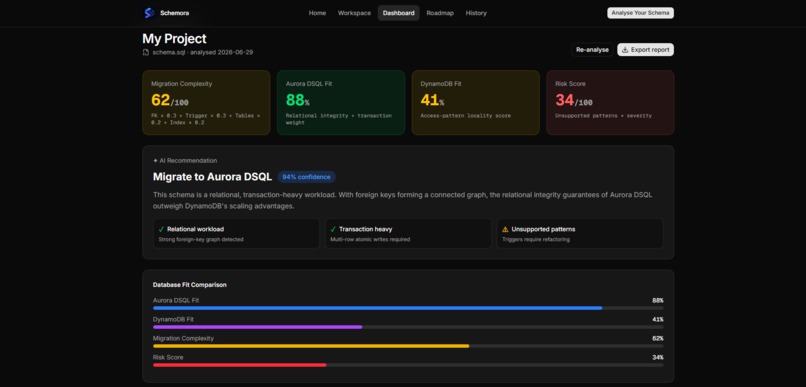Click the Schemora logo icon
The width and height of the screenshot is (806, 387).
(x=149, y=13)
